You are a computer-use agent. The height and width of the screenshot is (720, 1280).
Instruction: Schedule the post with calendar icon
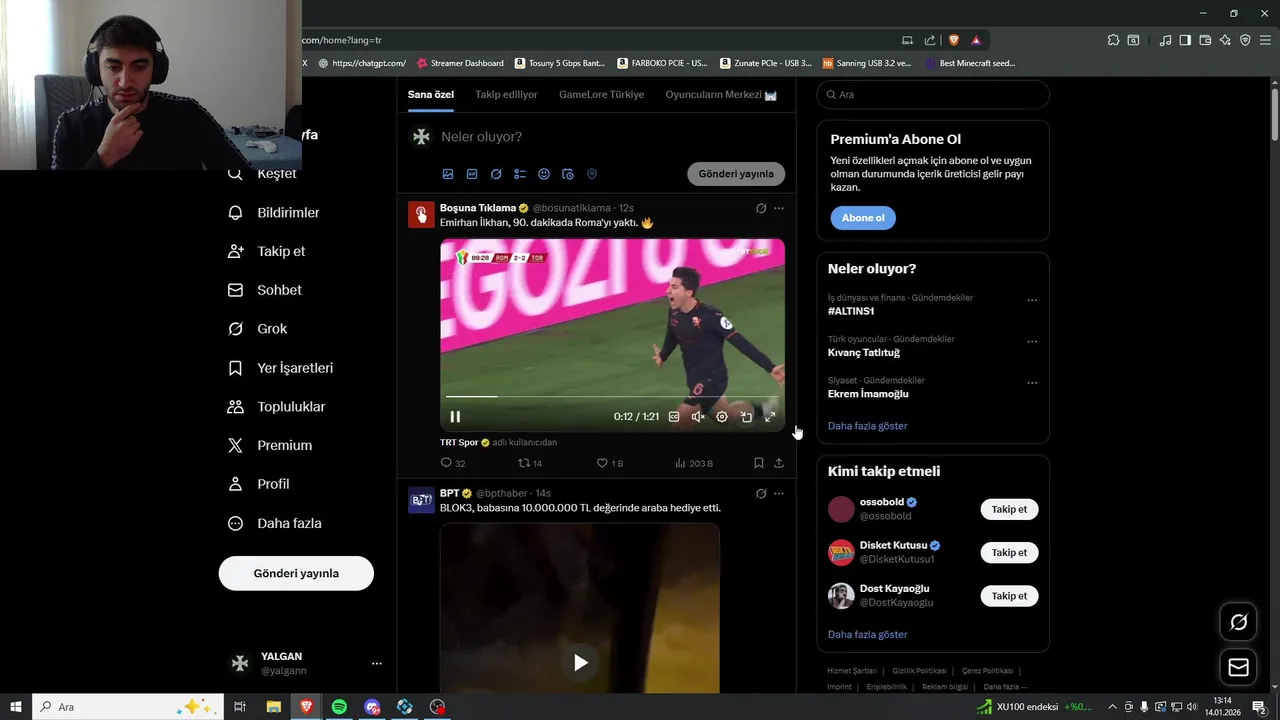click(x=568, y=174)
